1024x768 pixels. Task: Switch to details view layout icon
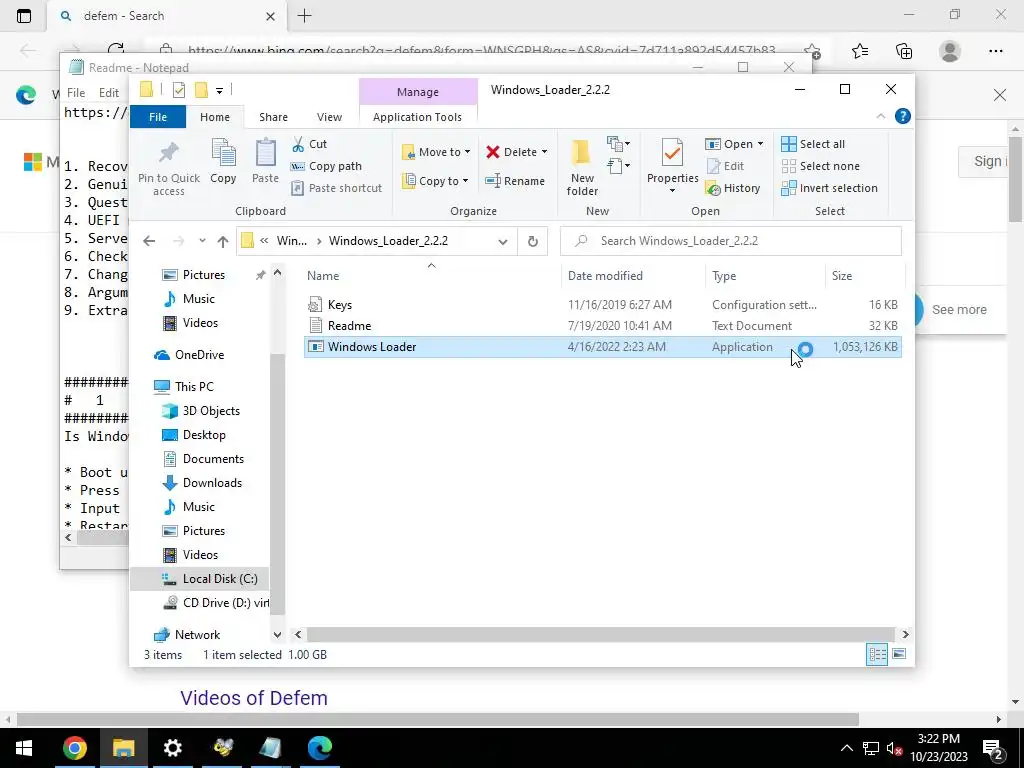click(x=877, y=654)
